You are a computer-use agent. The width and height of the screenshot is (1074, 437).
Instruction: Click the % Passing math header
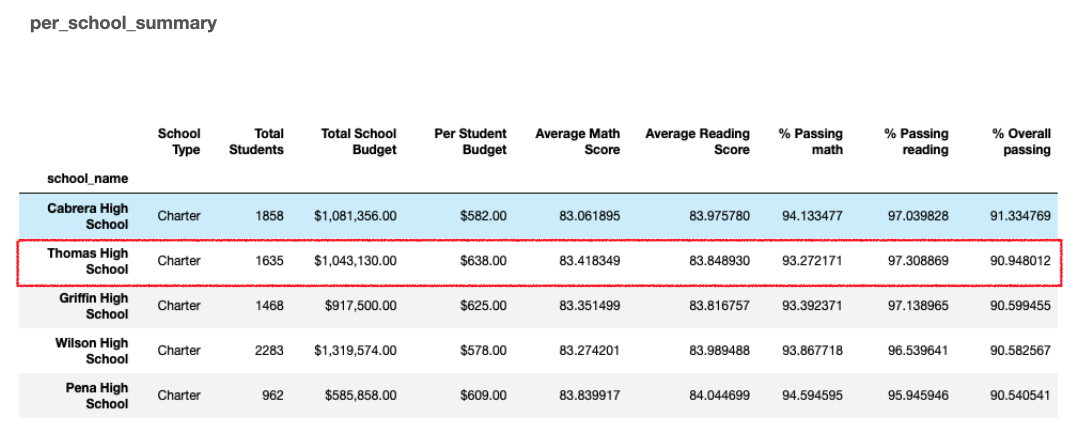tap(810, 142)
